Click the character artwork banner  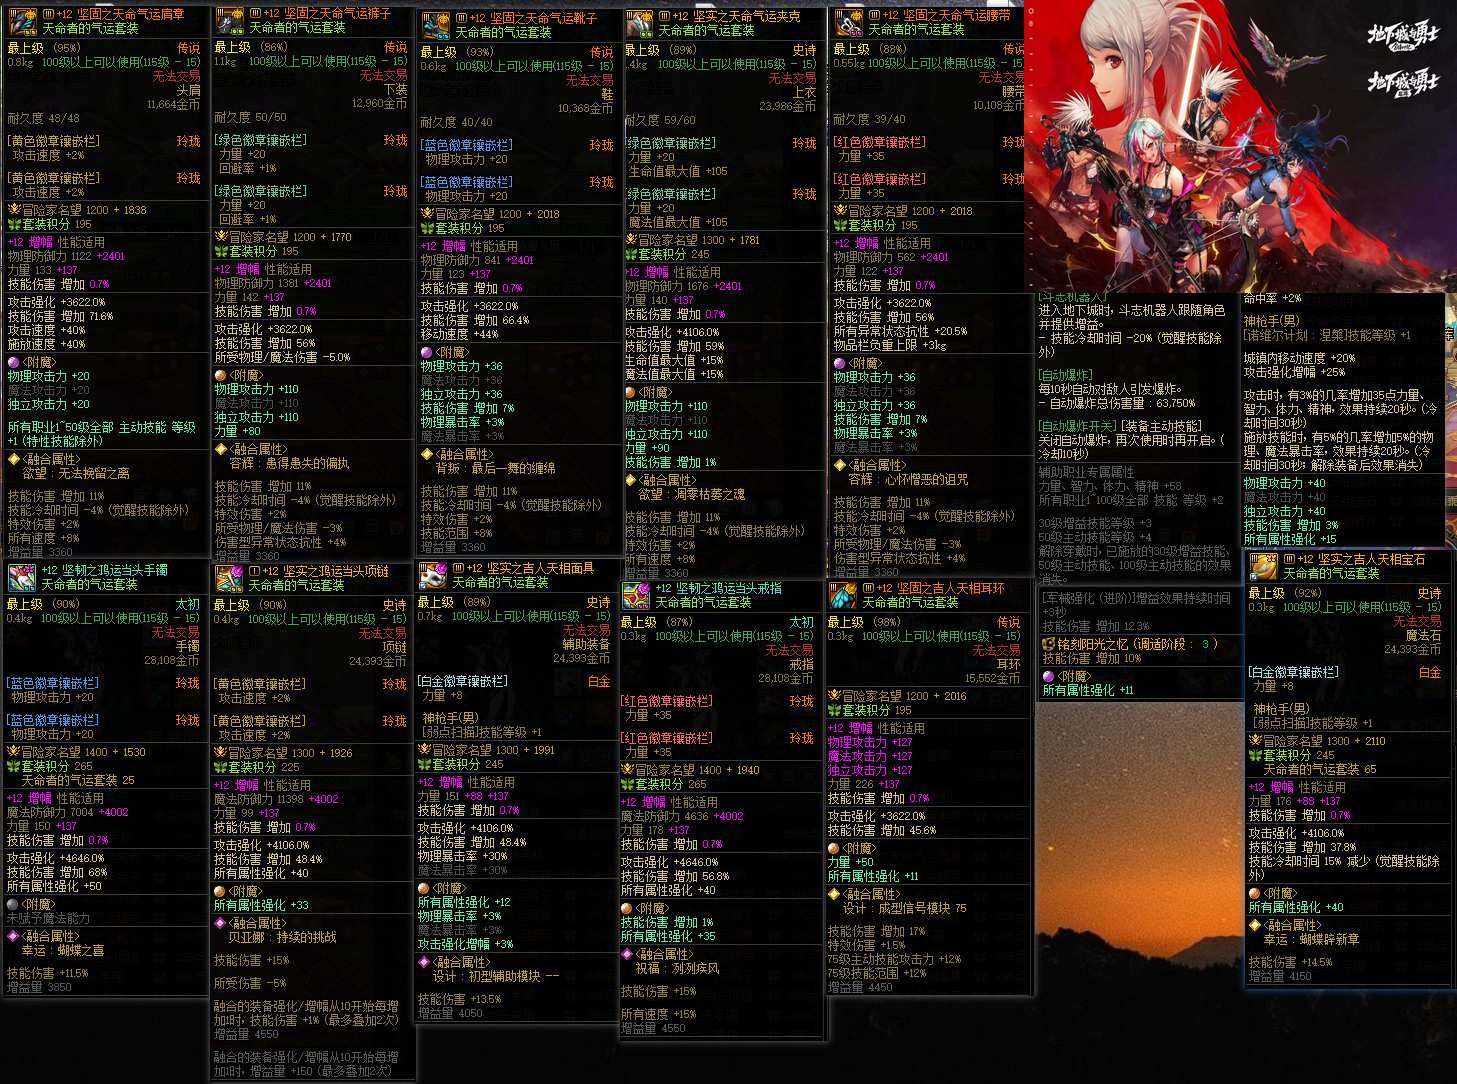tap(1240, 146)
